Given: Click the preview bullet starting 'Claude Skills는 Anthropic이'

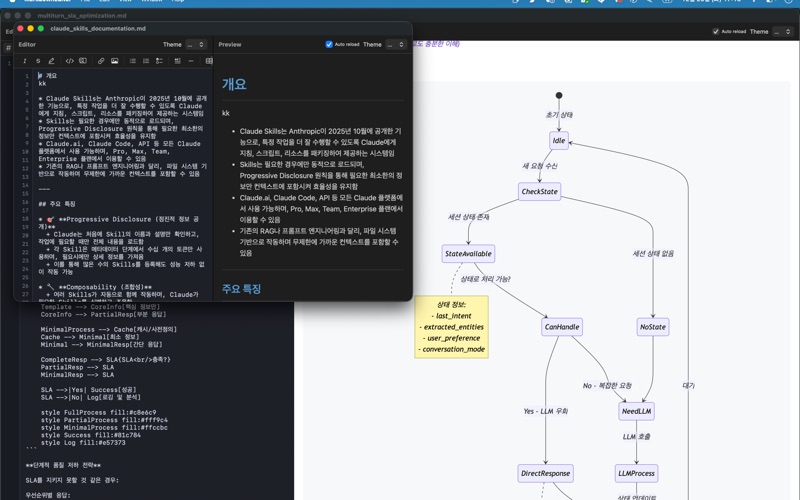Looking at the screenshot, I should [x=321, y=142].
